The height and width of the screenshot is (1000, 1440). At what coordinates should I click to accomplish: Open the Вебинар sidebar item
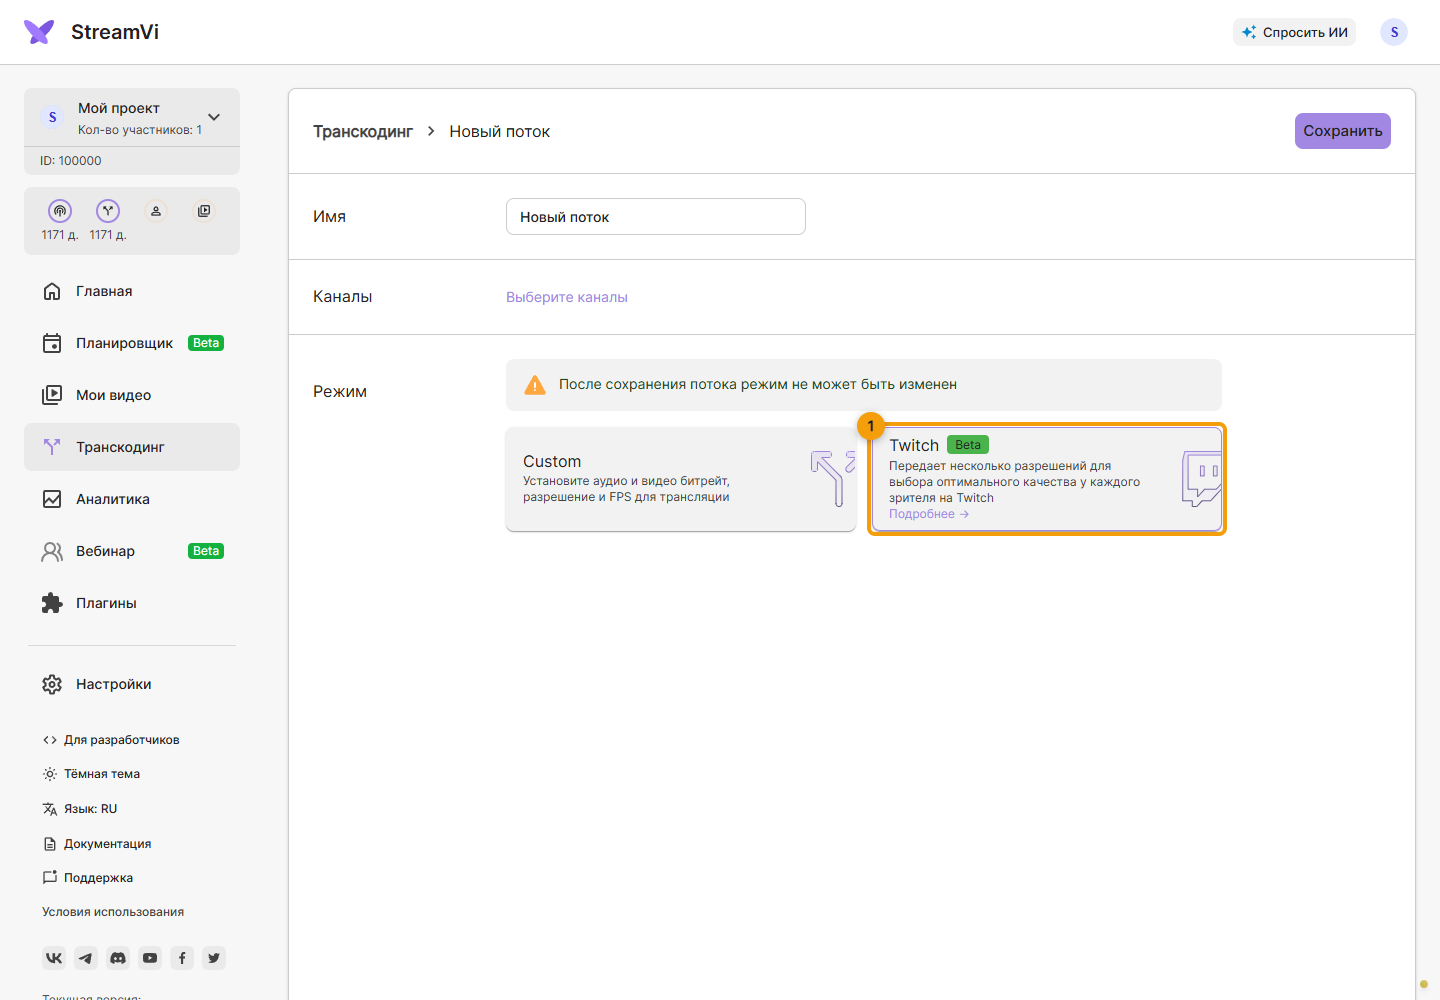click(132, 551)
